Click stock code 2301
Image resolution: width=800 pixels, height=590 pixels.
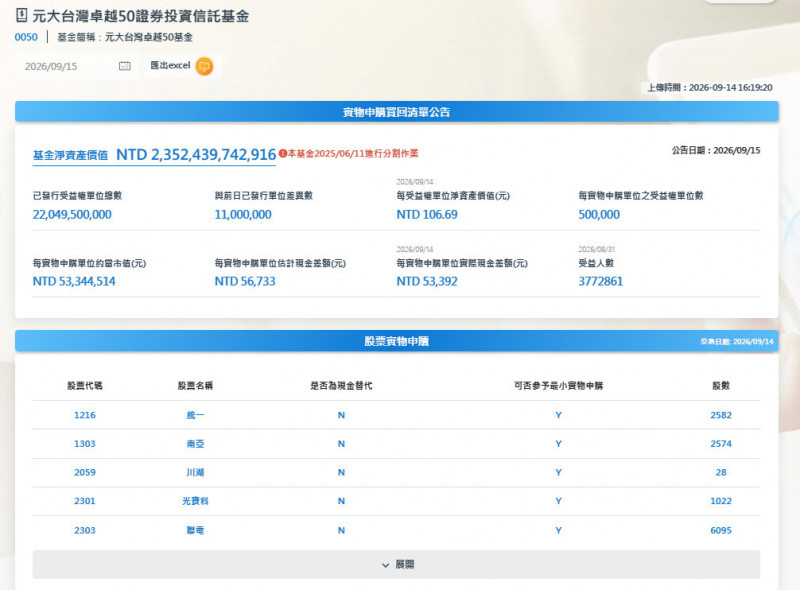(x=85, y=501)
